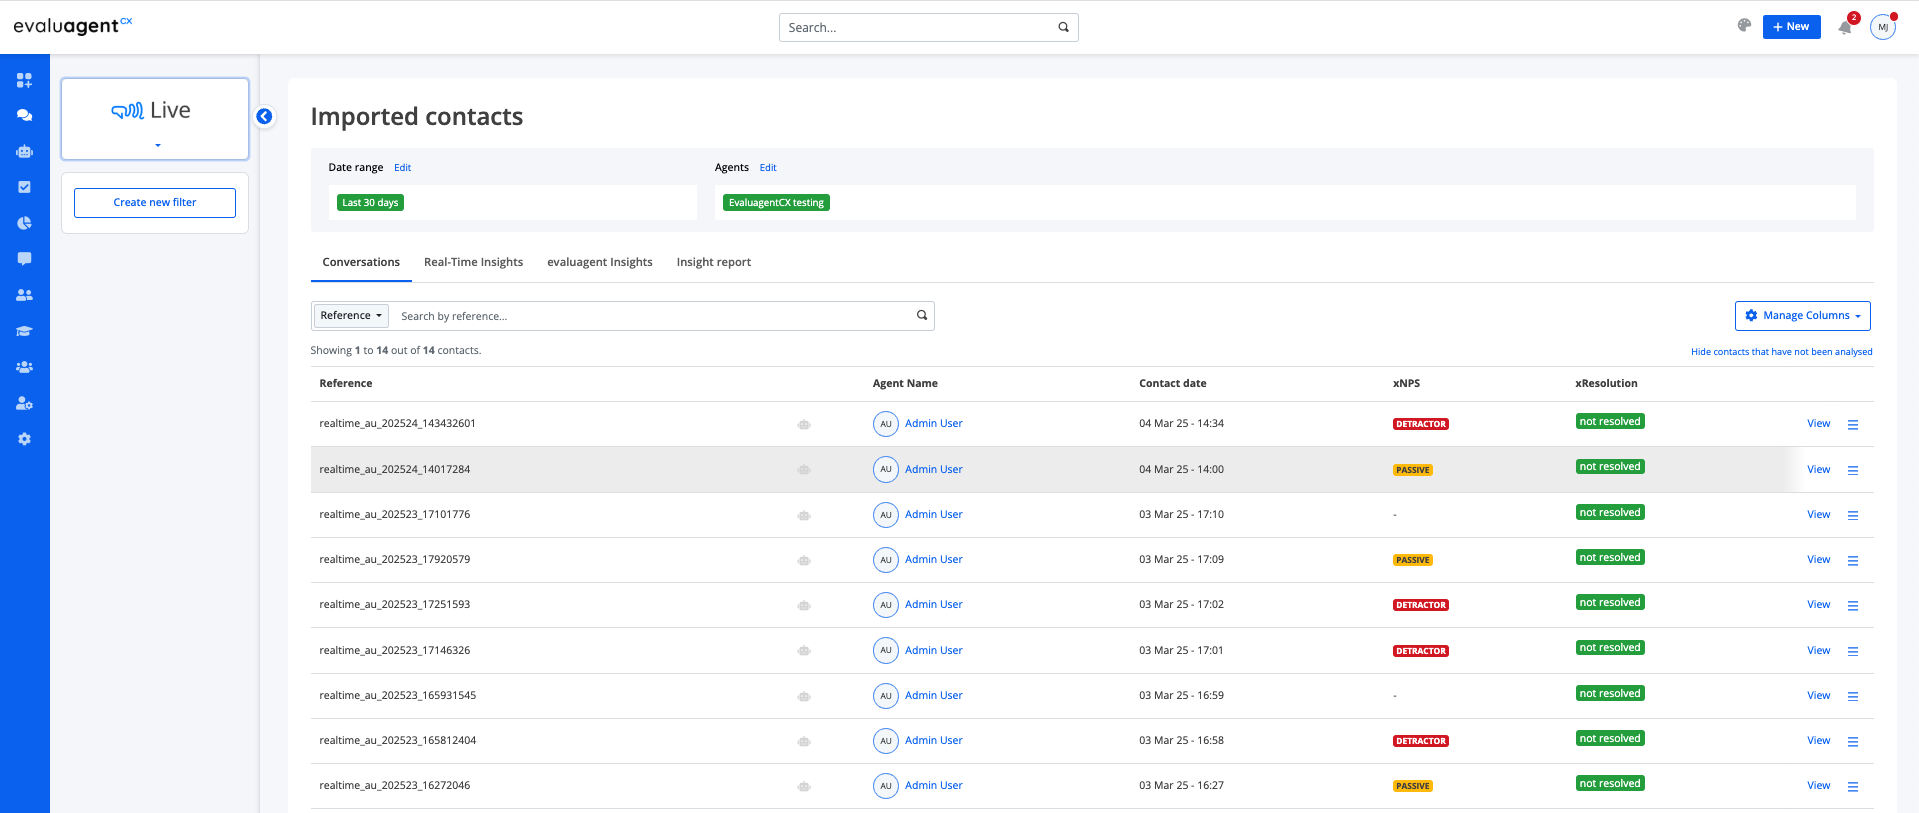
Task: Collapse the filter panel with the arrow button
Action: point(264,116)
